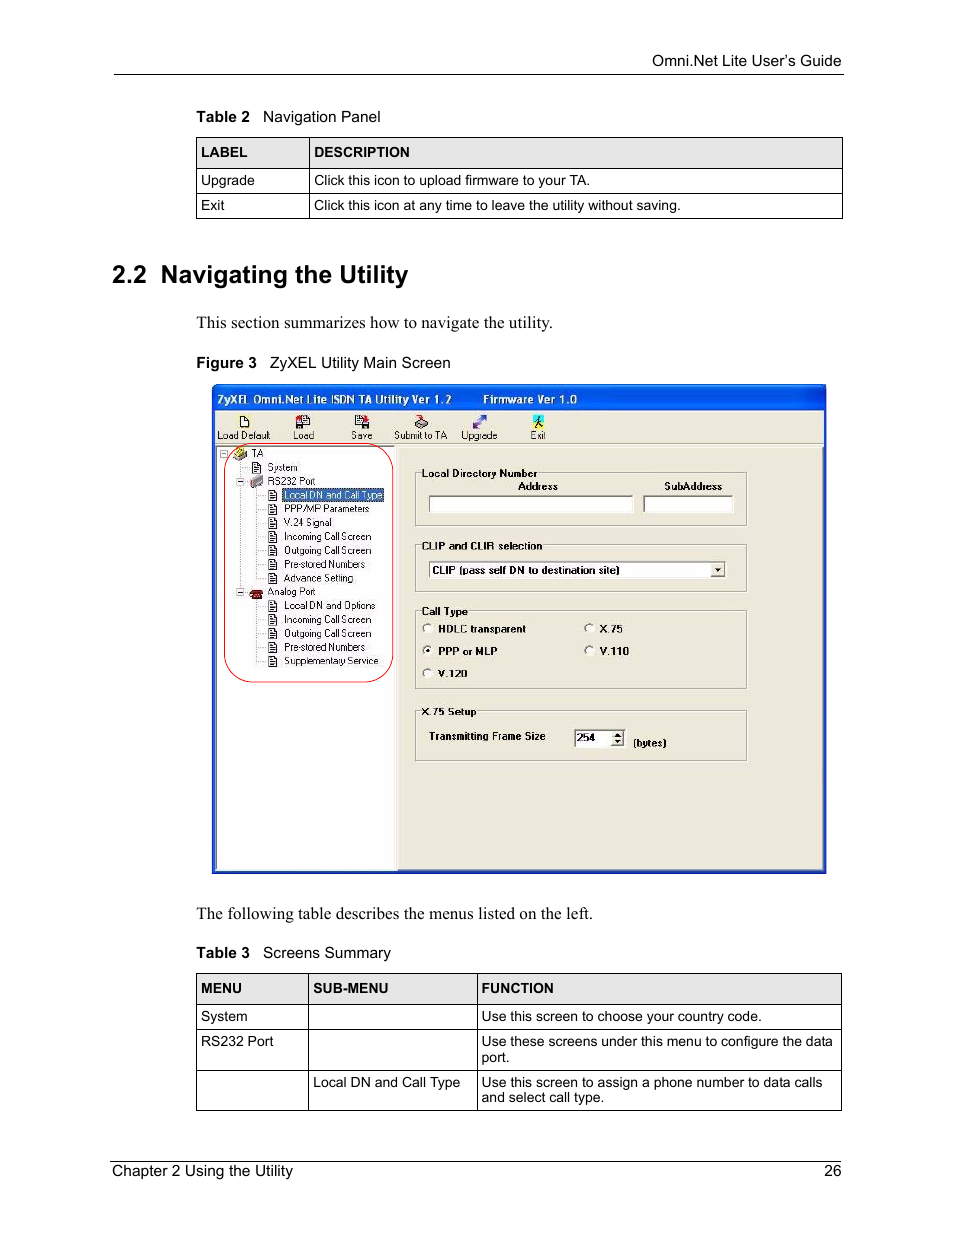Click the System page icon in tree
Viewport: 954px width, 1235px height.
click(256, 468)
